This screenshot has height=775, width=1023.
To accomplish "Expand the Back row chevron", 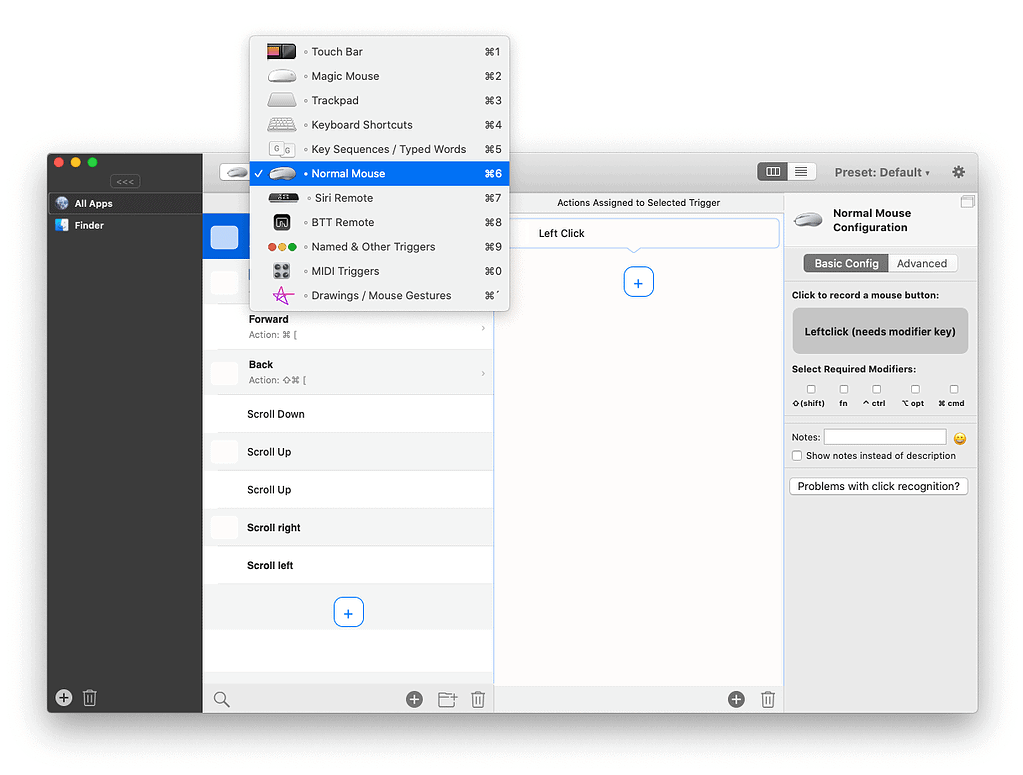I will click(483, 373).
